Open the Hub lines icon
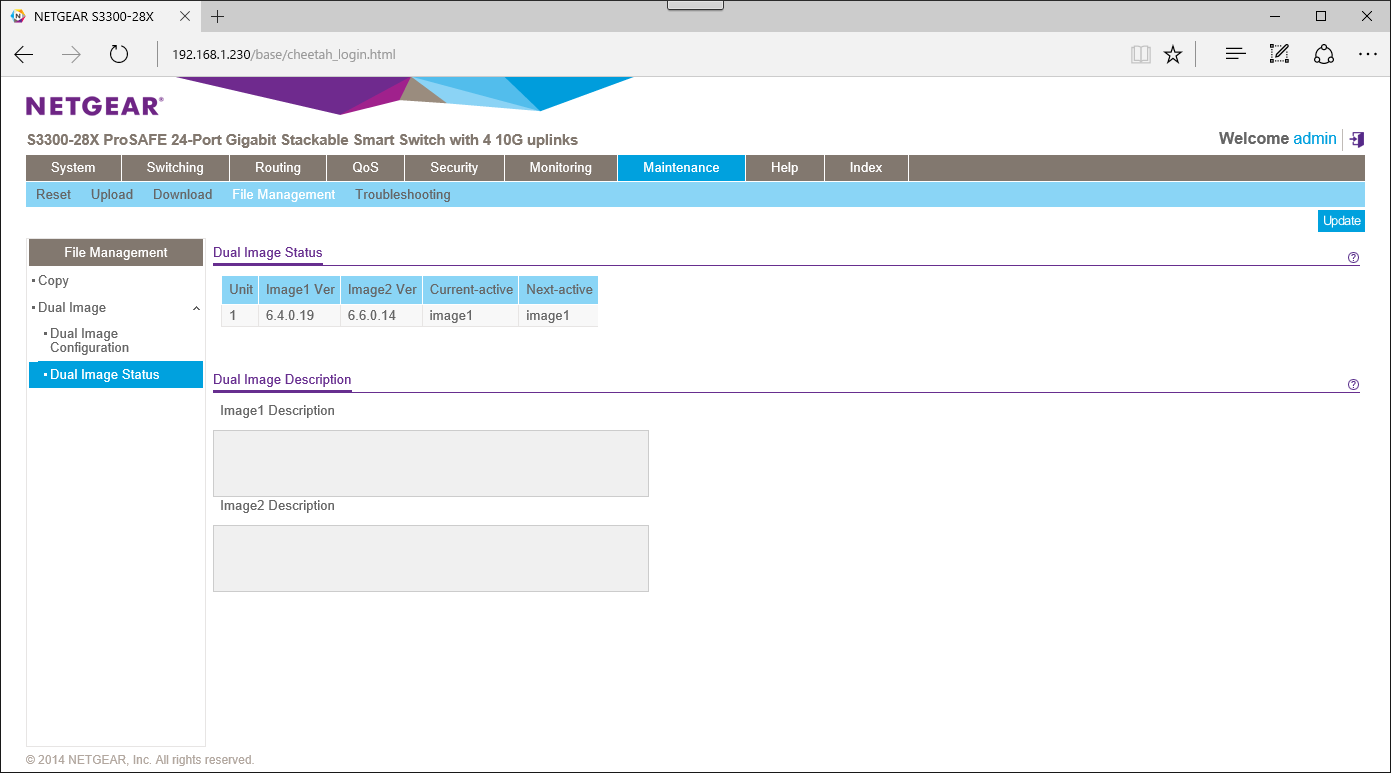Screen dimensions: 1391x773 click(1236, 54)
